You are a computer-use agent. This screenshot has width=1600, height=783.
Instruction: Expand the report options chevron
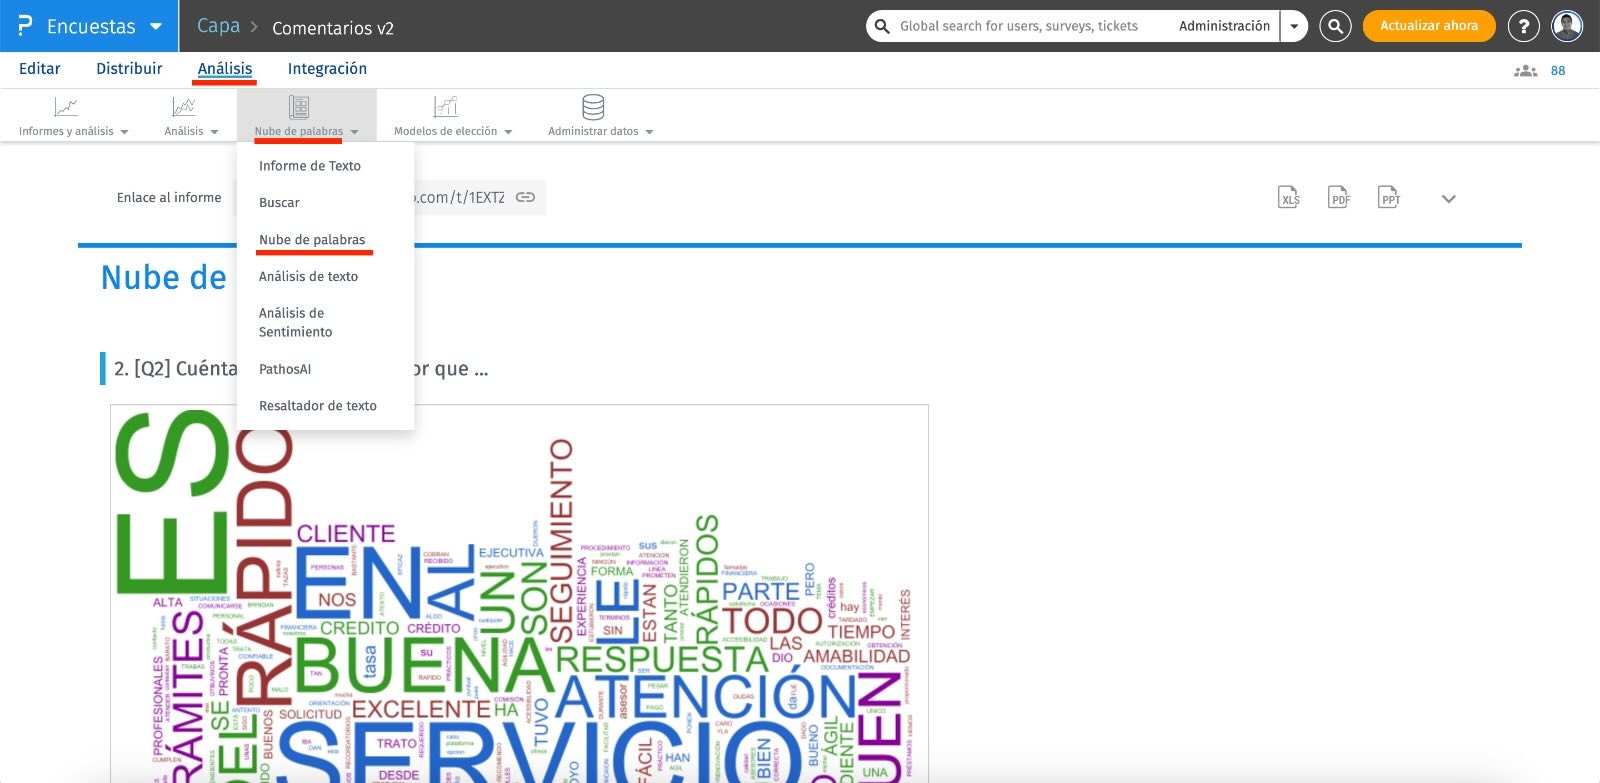(x=1448, y=199)
